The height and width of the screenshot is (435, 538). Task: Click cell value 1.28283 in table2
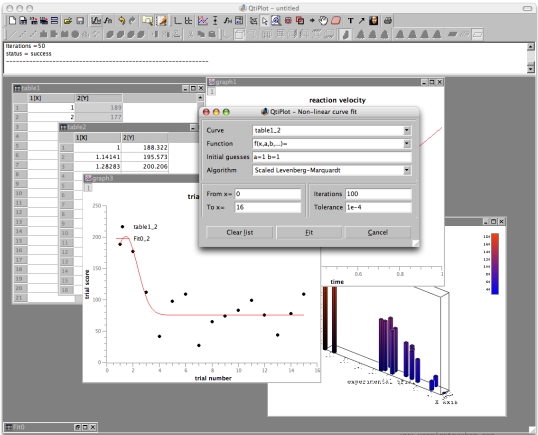(97, 166)
